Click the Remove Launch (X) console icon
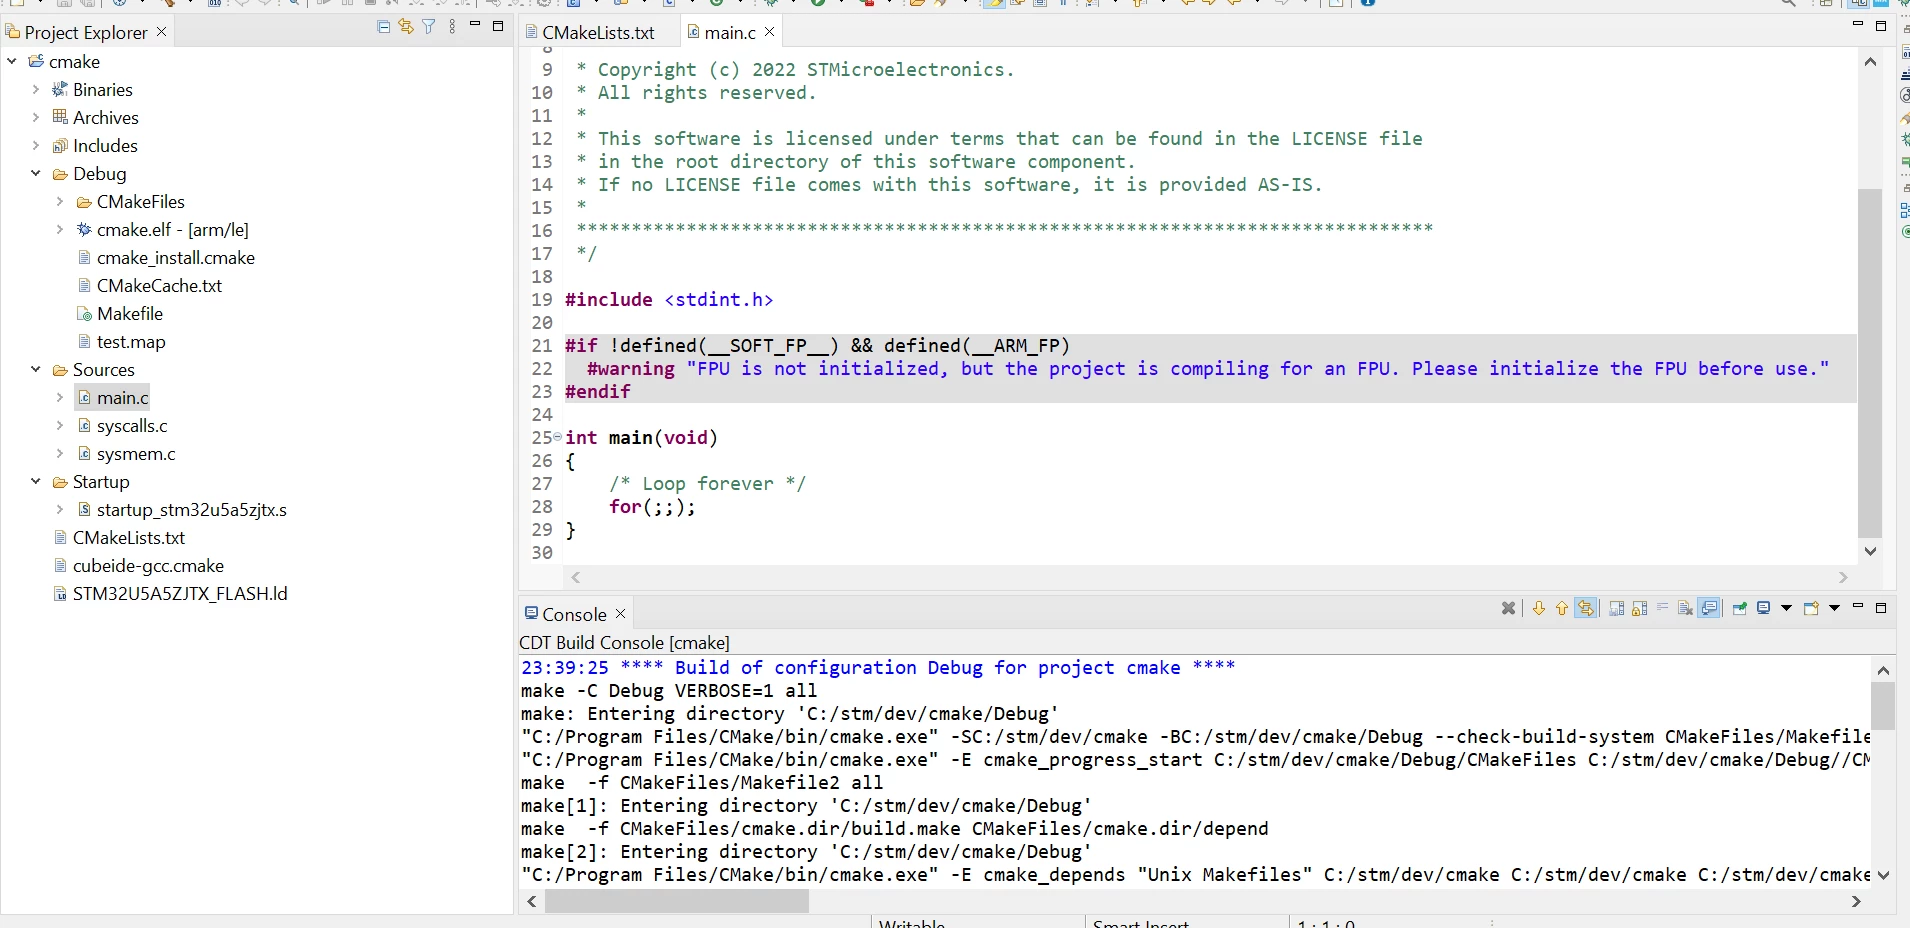This screenshot has height=928, width=1910. [x=1509, y=608]
